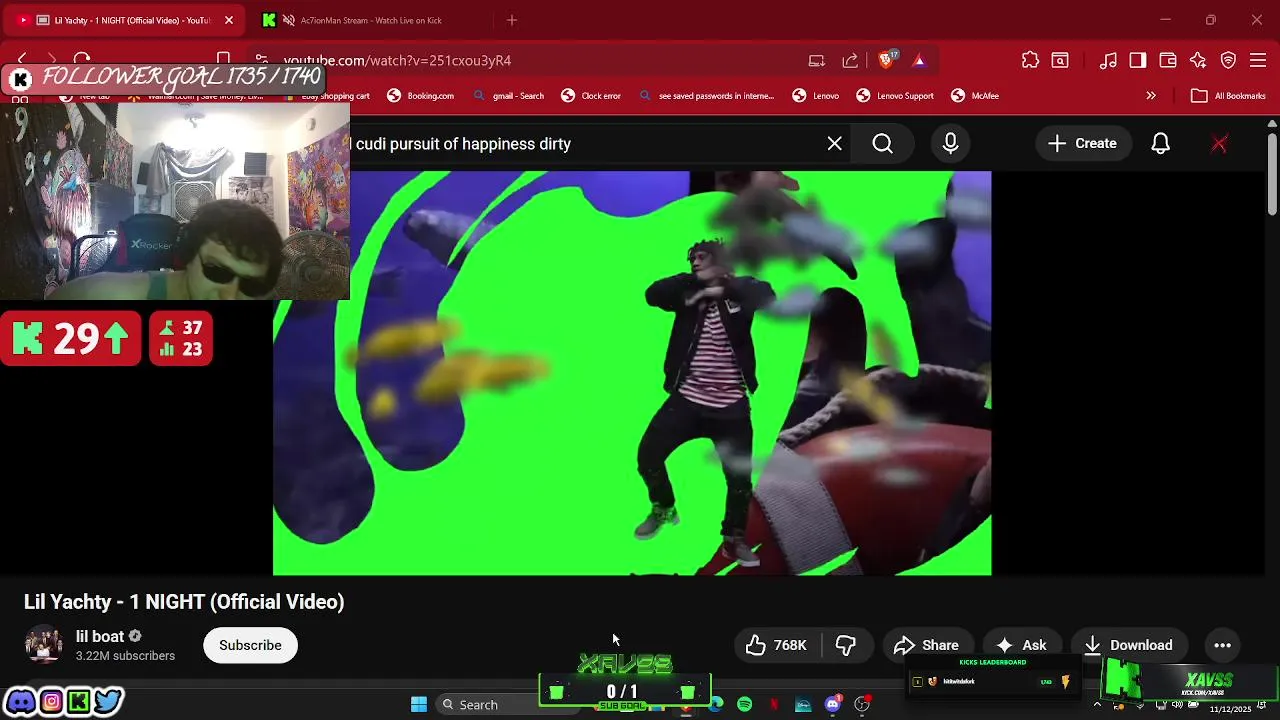Click the Download button under video
The height and width of the screenshot is (720, 1280).
click(1128, 645)
